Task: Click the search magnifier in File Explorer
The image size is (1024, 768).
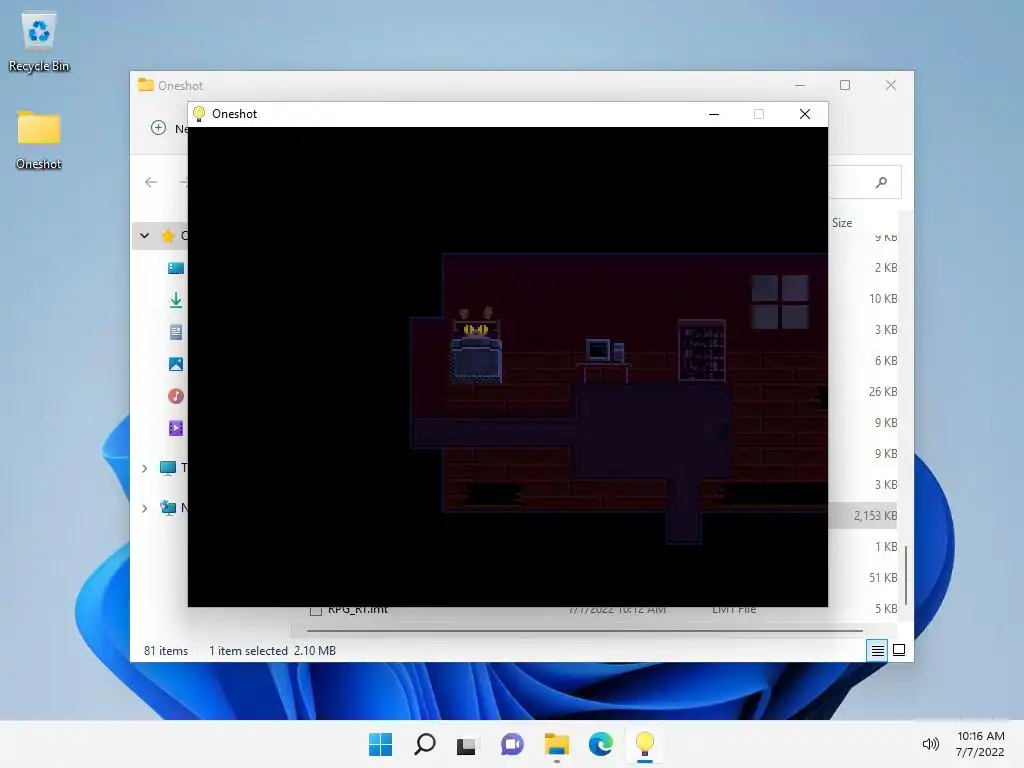Action: (881, 182)
